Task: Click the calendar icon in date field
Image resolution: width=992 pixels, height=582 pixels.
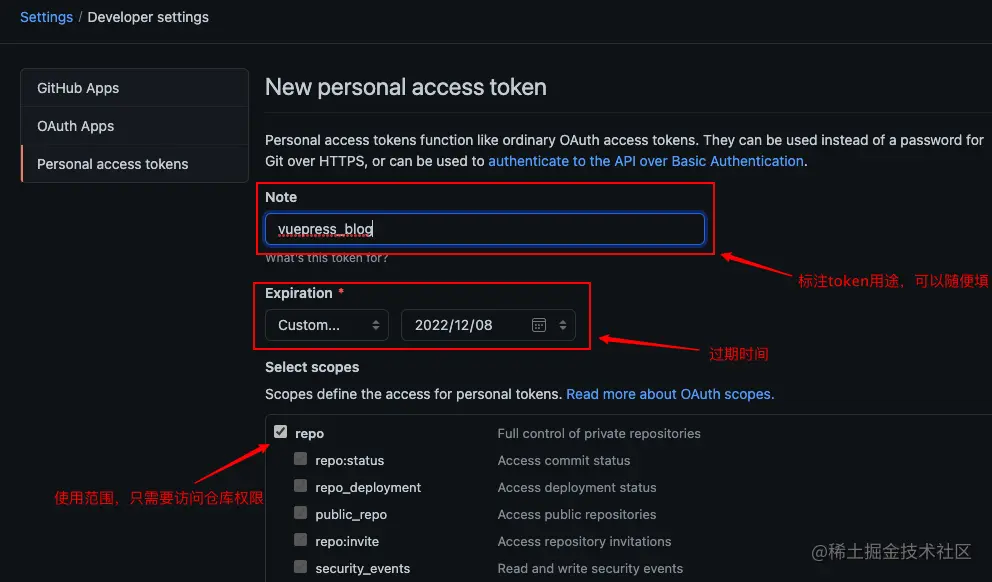Action: click(538, 325)
